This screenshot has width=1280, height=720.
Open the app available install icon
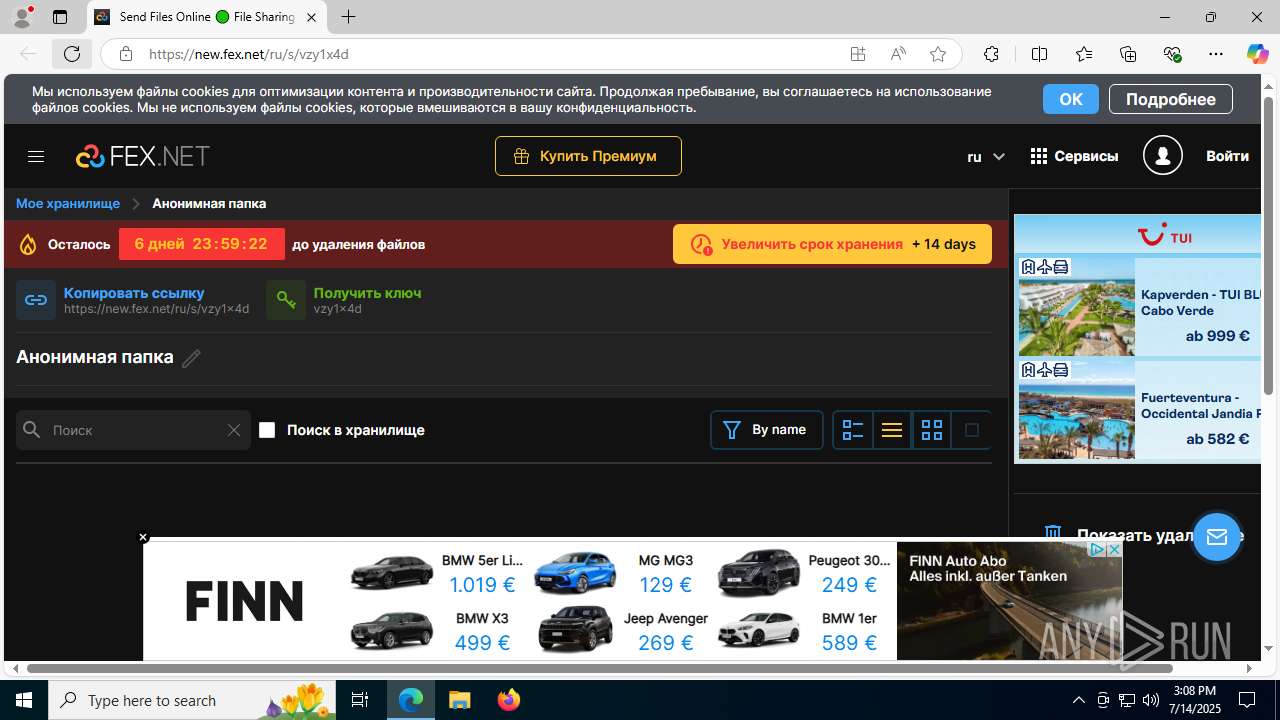tap(858, 54)
